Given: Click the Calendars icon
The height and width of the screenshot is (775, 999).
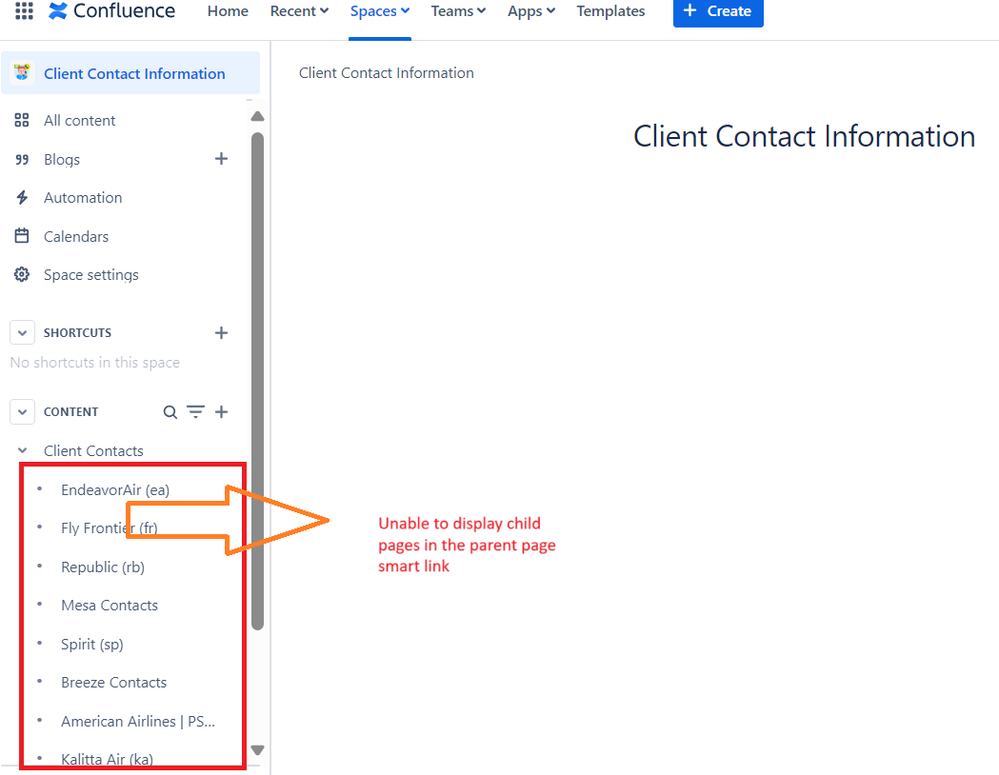Looking at the screenshot, I should (x=22, y=236).
